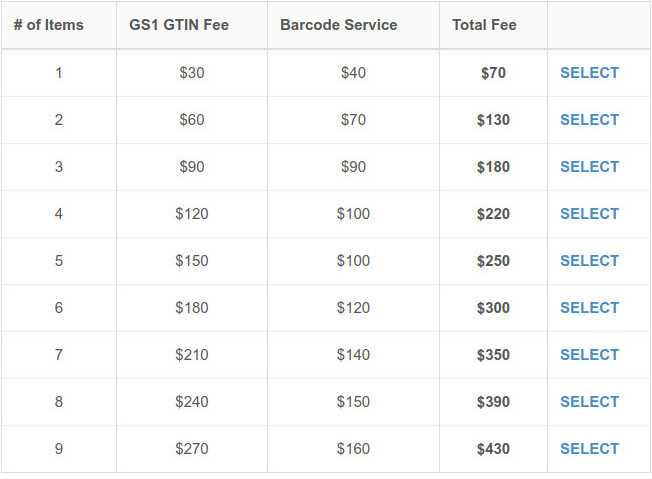Click the 'Barcode Service' column header
Image resolution: width=652 pixels, height=479 pixels.
coord(338,25)
